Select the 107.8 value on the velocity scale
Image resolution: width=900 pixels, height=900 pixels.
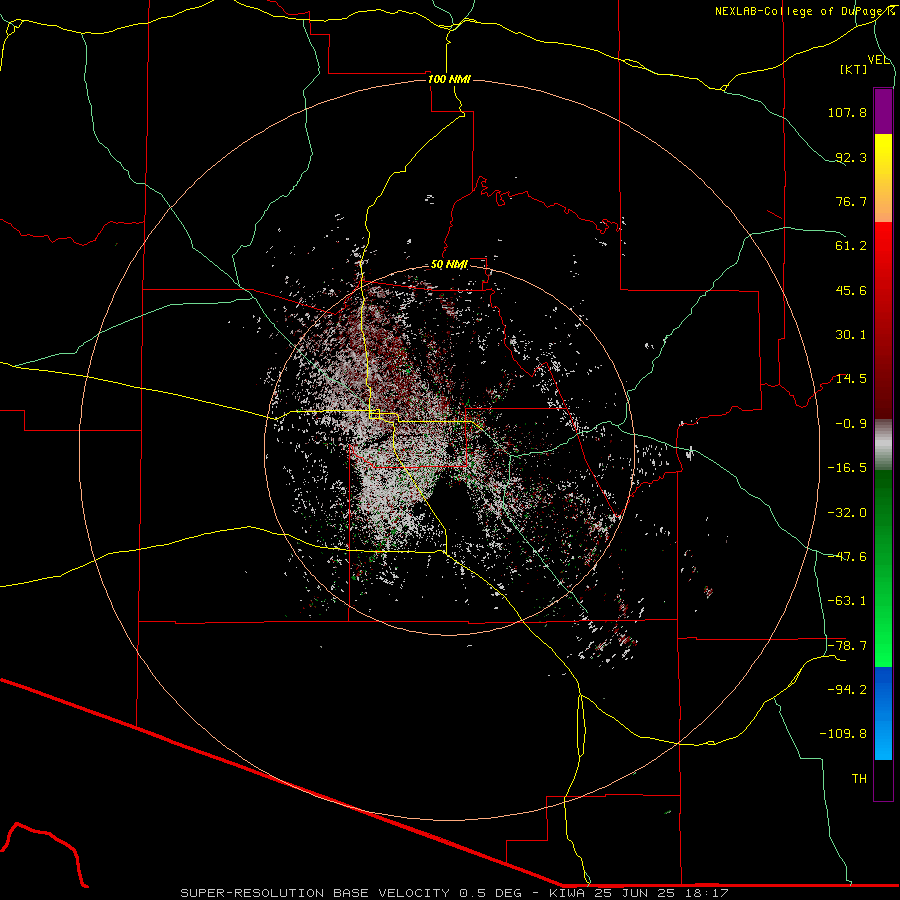[x=847, y=112]
